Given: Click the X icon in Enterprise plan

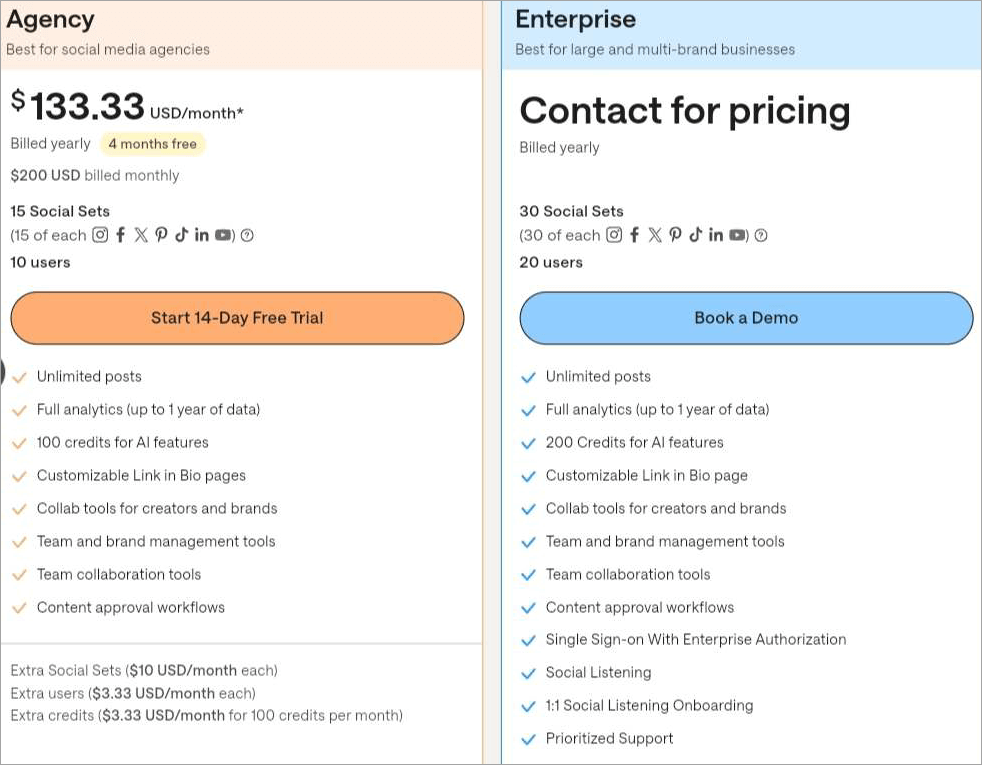Looking at the screenshot, I should point(655,235).
